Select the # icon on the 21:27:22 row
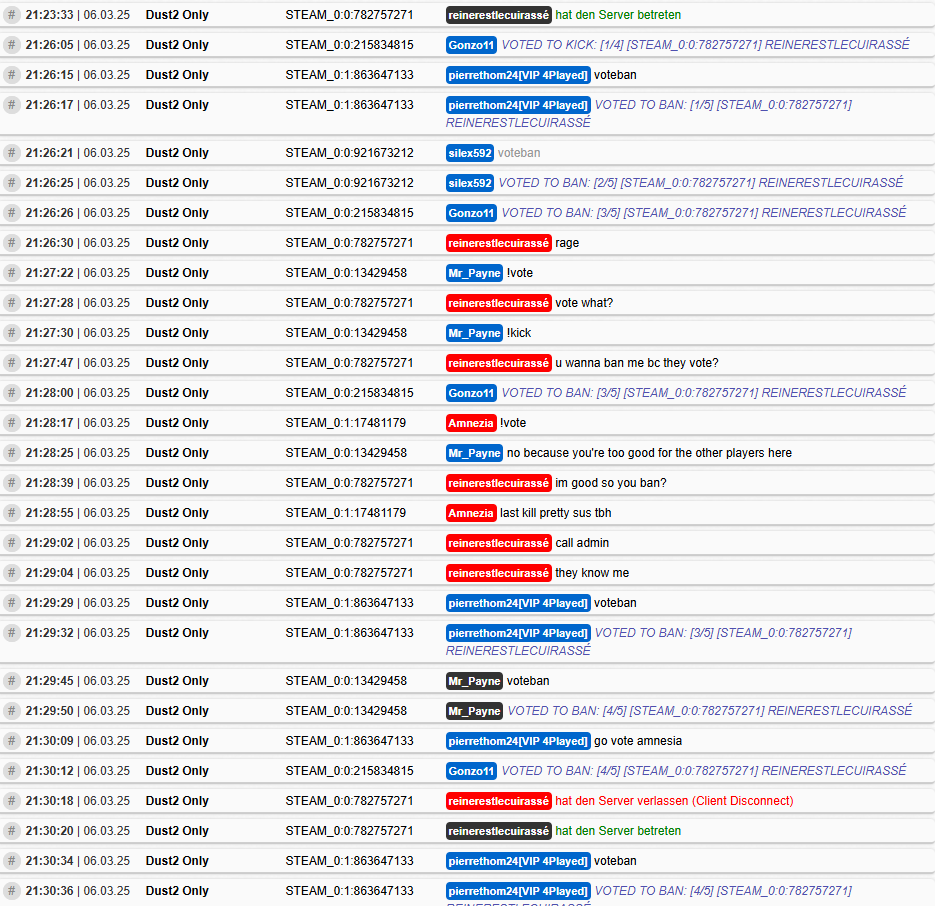Image resolution: width=935 pixels, height=906 pixels. pos(12,273)
